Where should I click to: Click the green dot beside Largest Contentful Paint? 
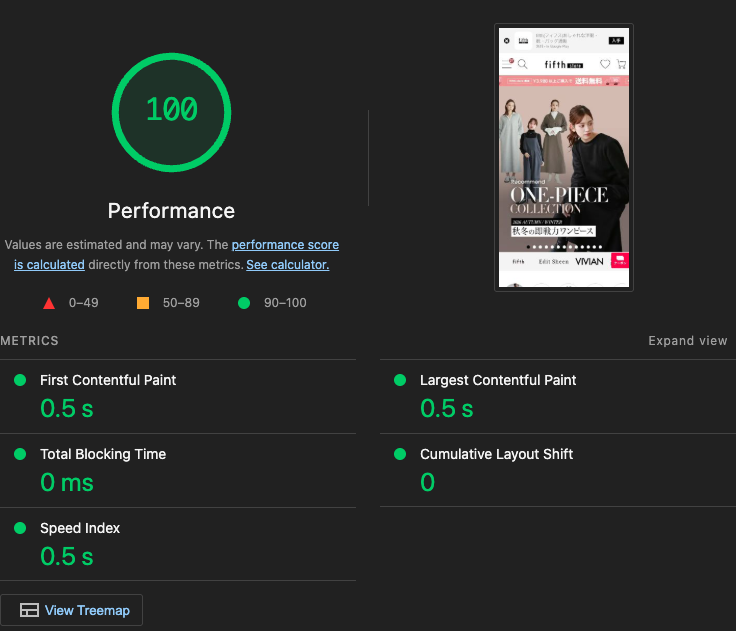point(400,380)
